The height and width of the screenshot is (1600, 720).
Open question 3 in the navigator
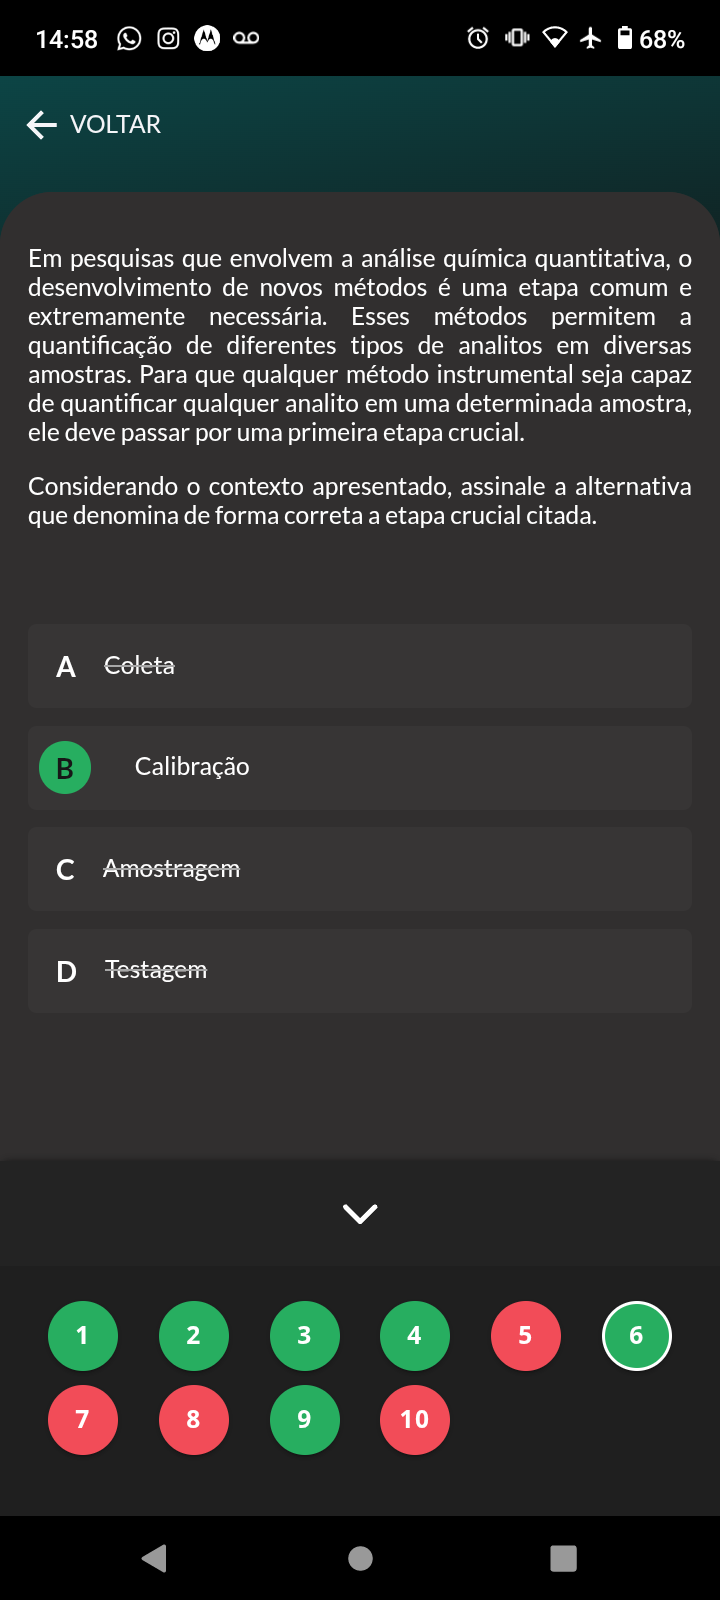(x=305, y=1336)
